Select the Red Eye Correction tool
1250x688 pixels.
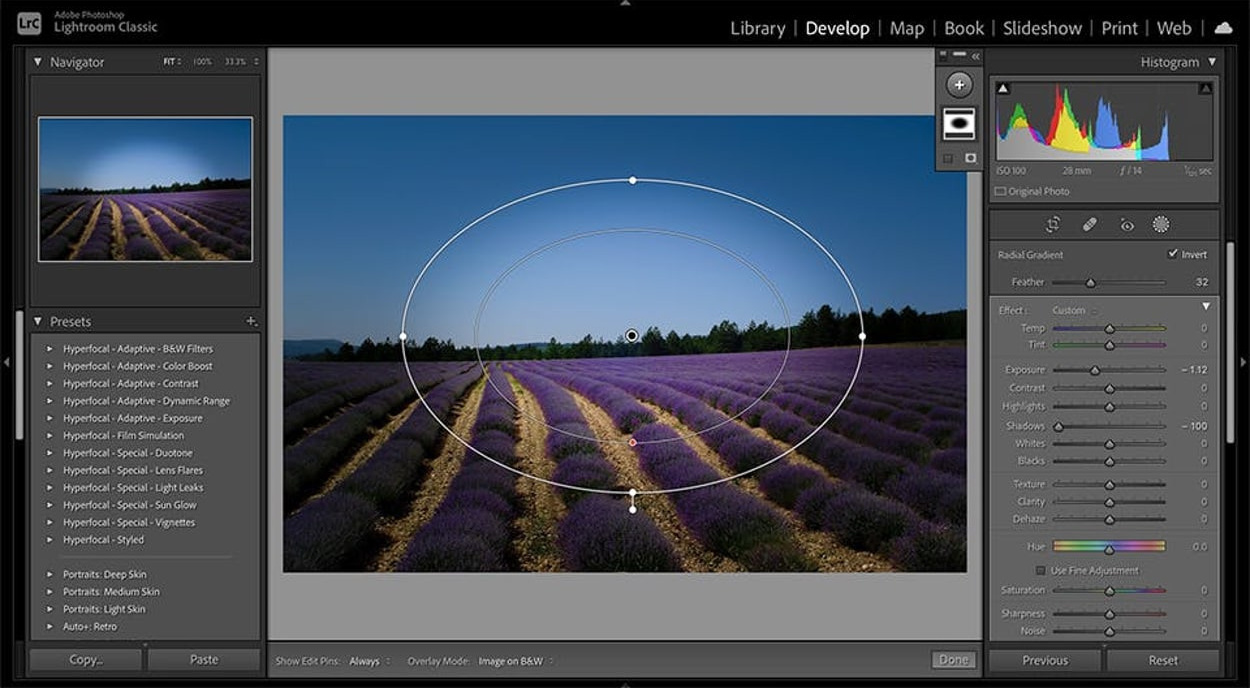1127,225
